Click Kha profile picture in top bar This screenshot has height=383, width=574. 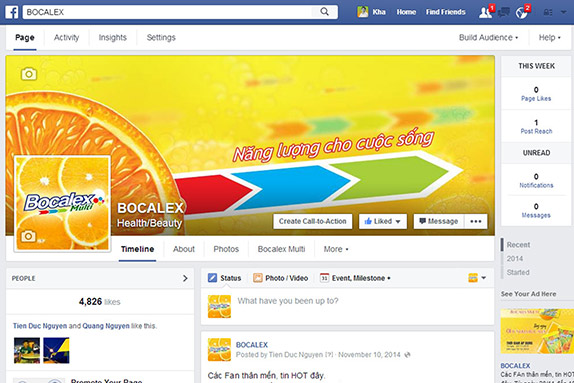click(362, 12)
